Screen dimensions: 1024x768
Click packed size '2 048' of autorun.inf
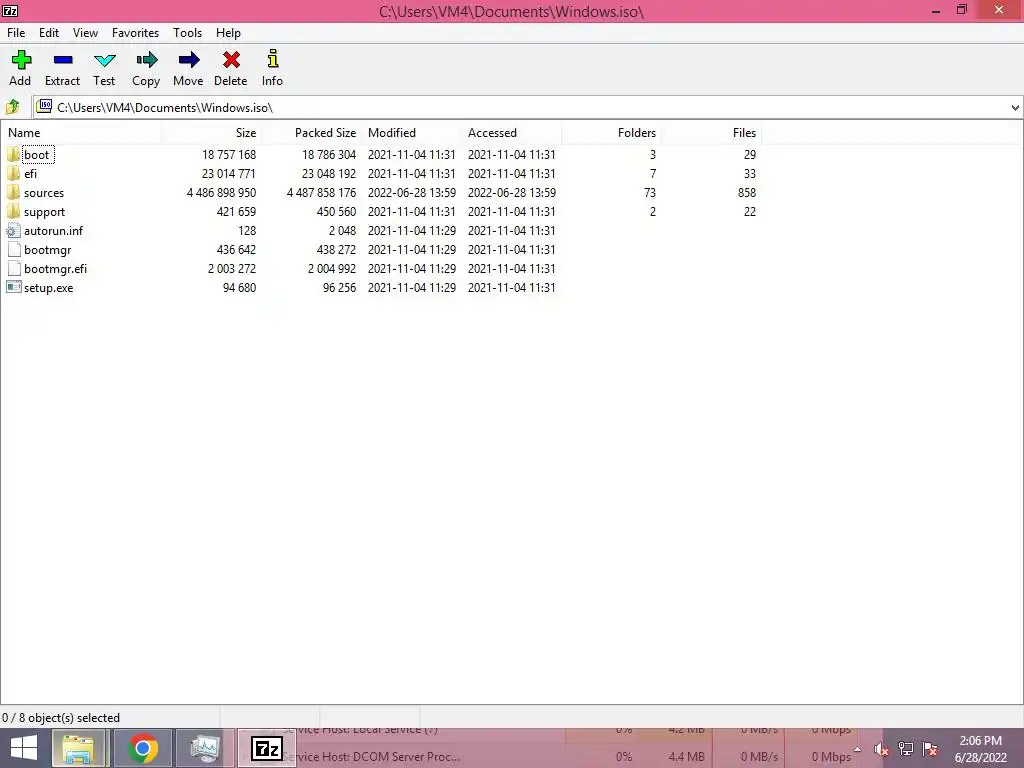click(342, 231)
